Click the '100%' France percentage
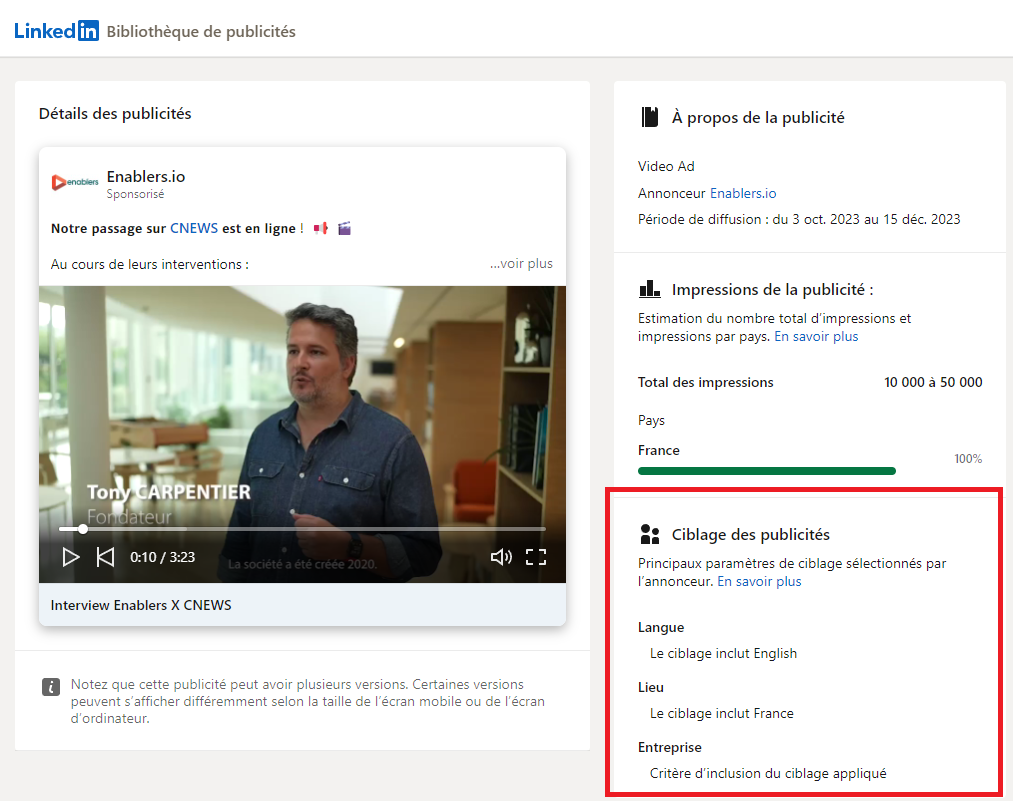This screenshot has height=801, width=1013. coord(968,459)
